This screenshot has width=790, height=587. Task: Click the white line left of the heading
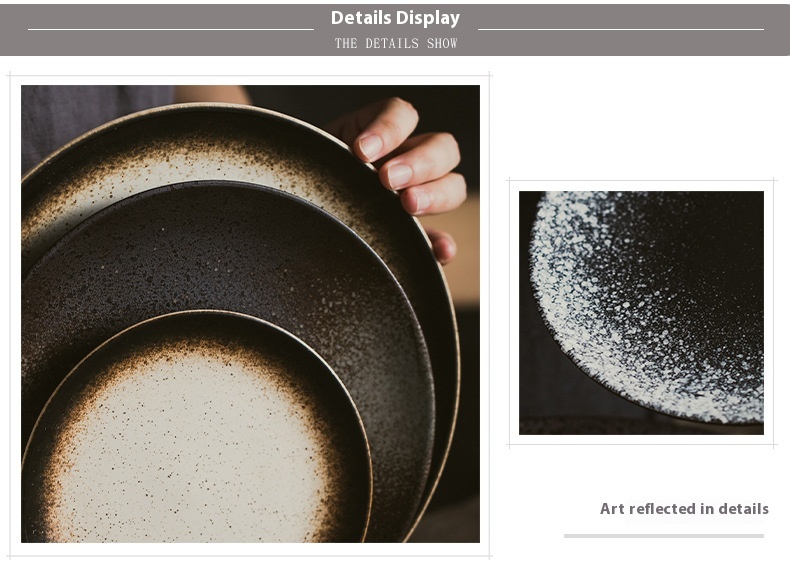click(x=171, y=30)
